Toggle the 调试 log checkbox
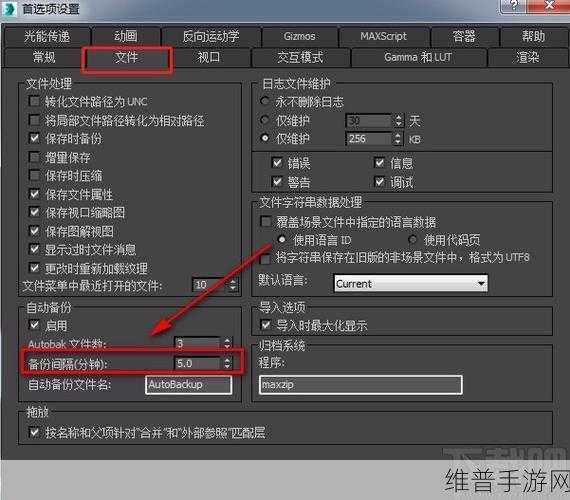570x500 pixels. (x=380, y=181)
